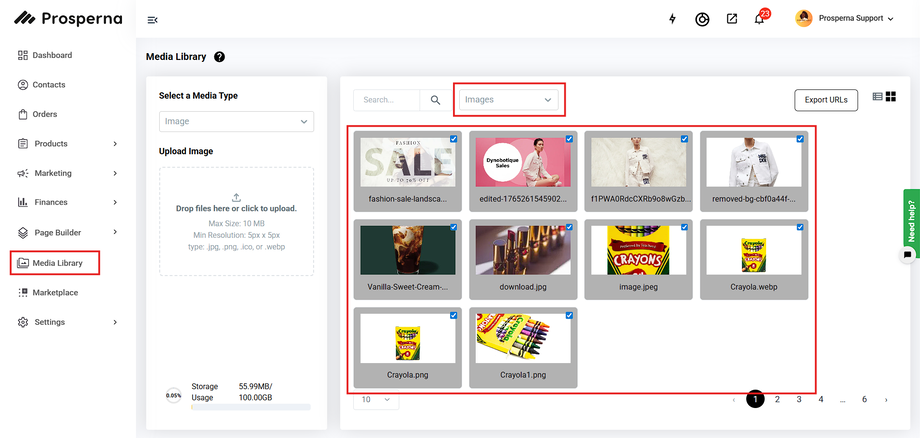Open the chat bubble widget
Image resolution: width=920 pixels, height=438 pixels.
click(907, 255)
